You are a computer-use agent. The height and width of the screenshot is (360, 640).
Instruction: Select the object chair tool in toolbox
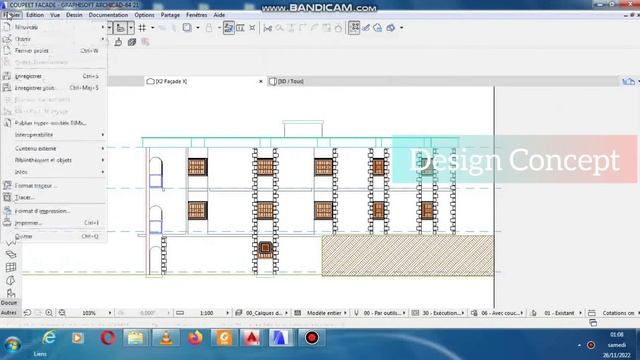[11, 293]
